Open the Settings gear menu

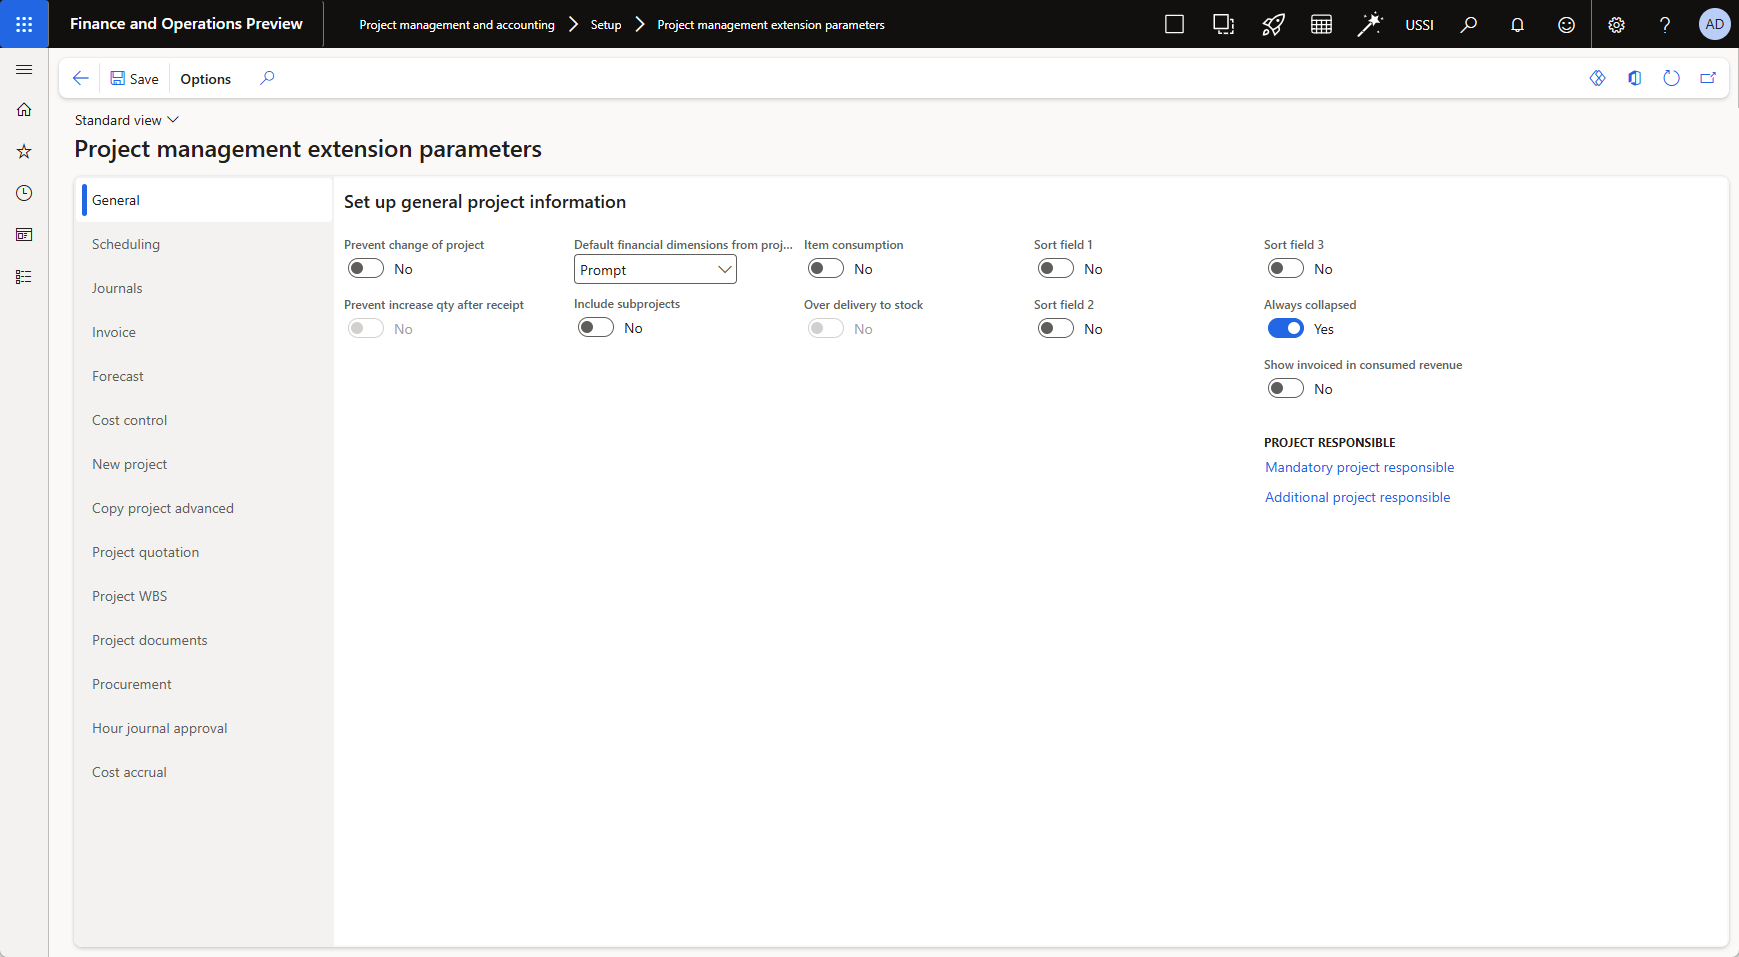[1616, 25]
